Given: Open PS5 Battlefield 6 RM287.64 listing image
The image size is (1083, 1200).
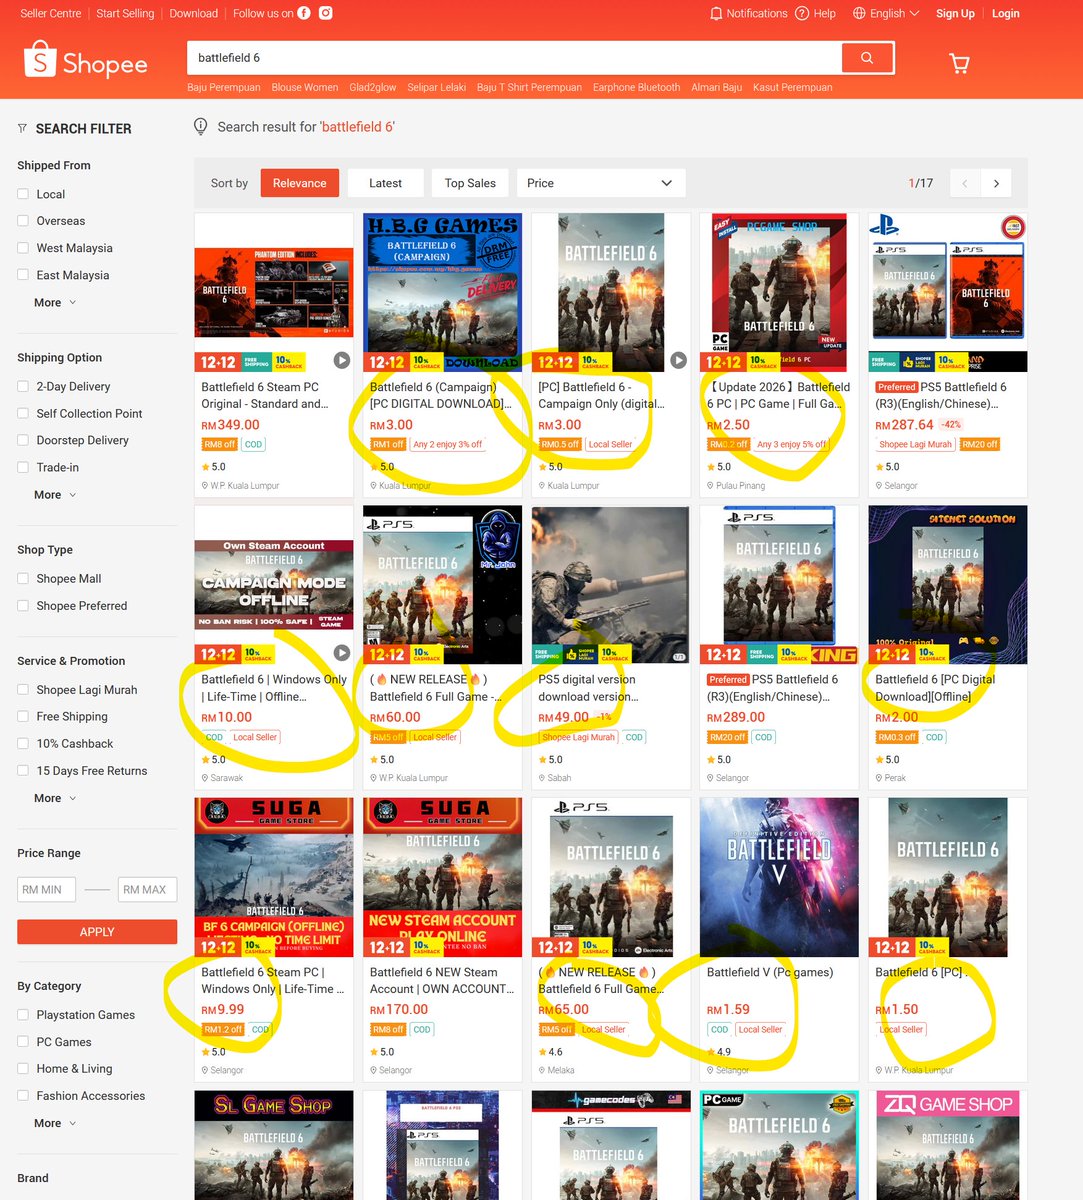Looking at the screenshot, I should [947, 292].
